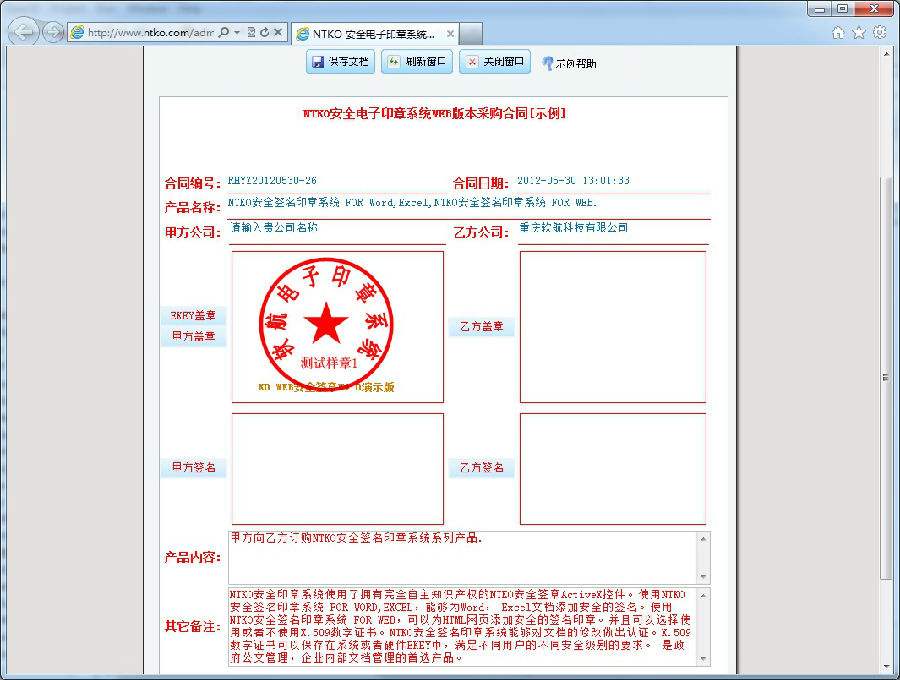Click the browser Forward arrow button
This screenshot has height=680, width=900.
click(53, 32)
